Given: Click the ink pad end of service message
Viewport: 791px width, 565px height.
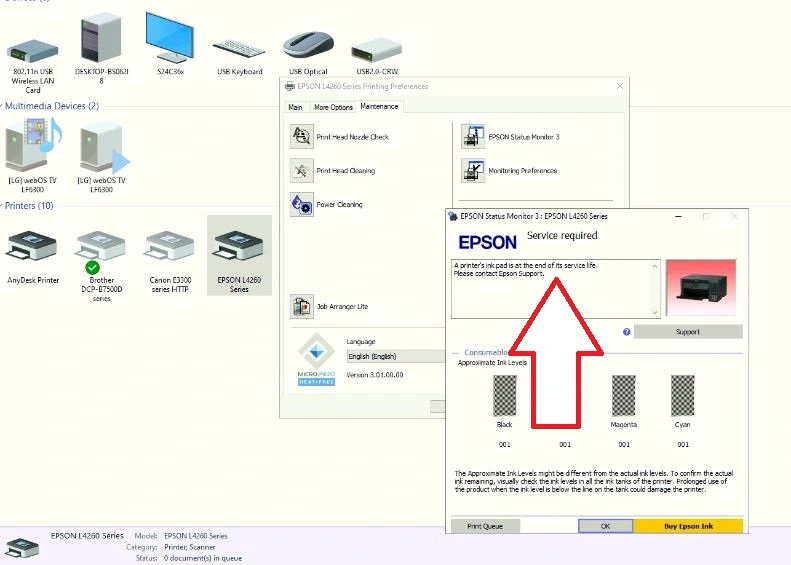Looking at the screenshot, I should tap(525, 269).
